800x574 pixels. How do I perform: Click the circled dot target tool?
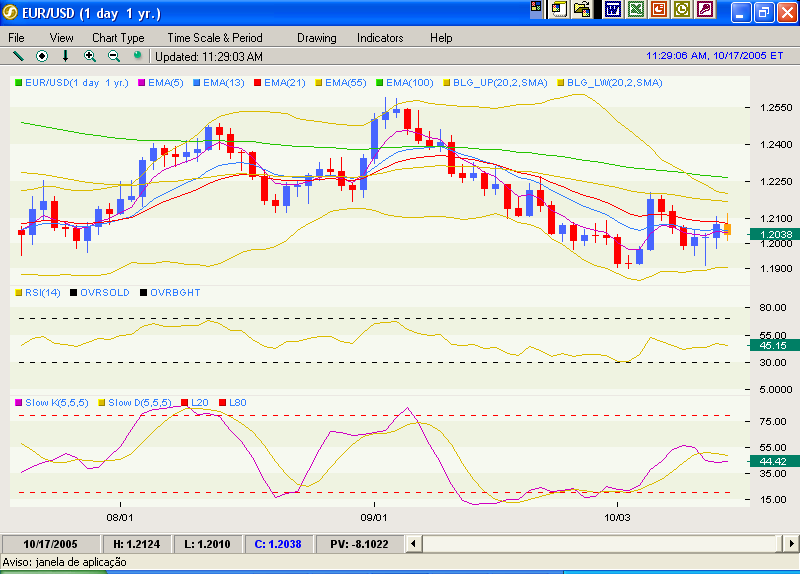pos(42,56)
